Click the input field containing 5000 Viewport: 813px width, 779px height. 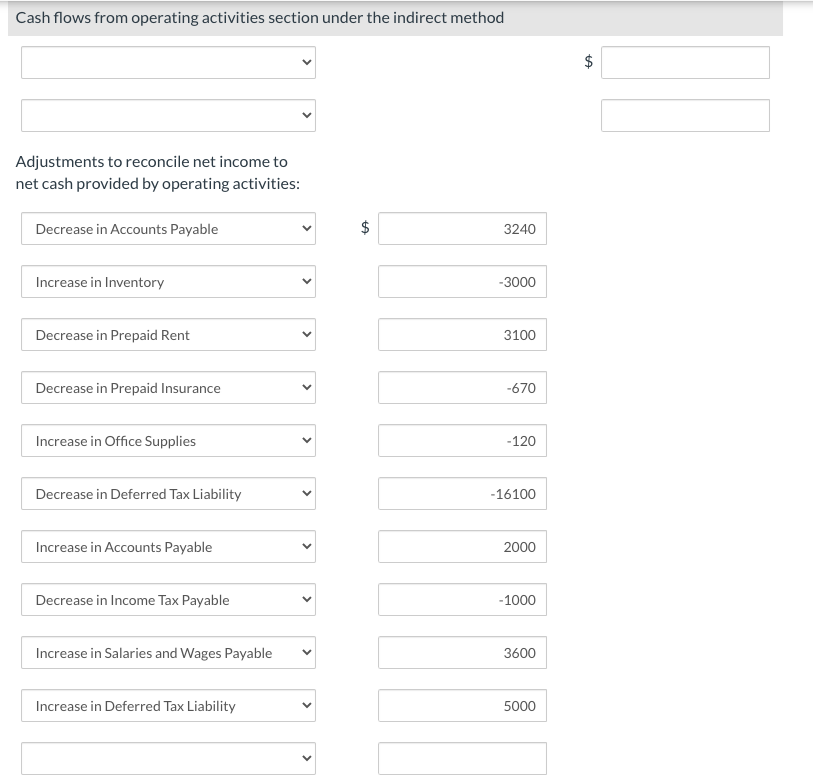[462, 705]
